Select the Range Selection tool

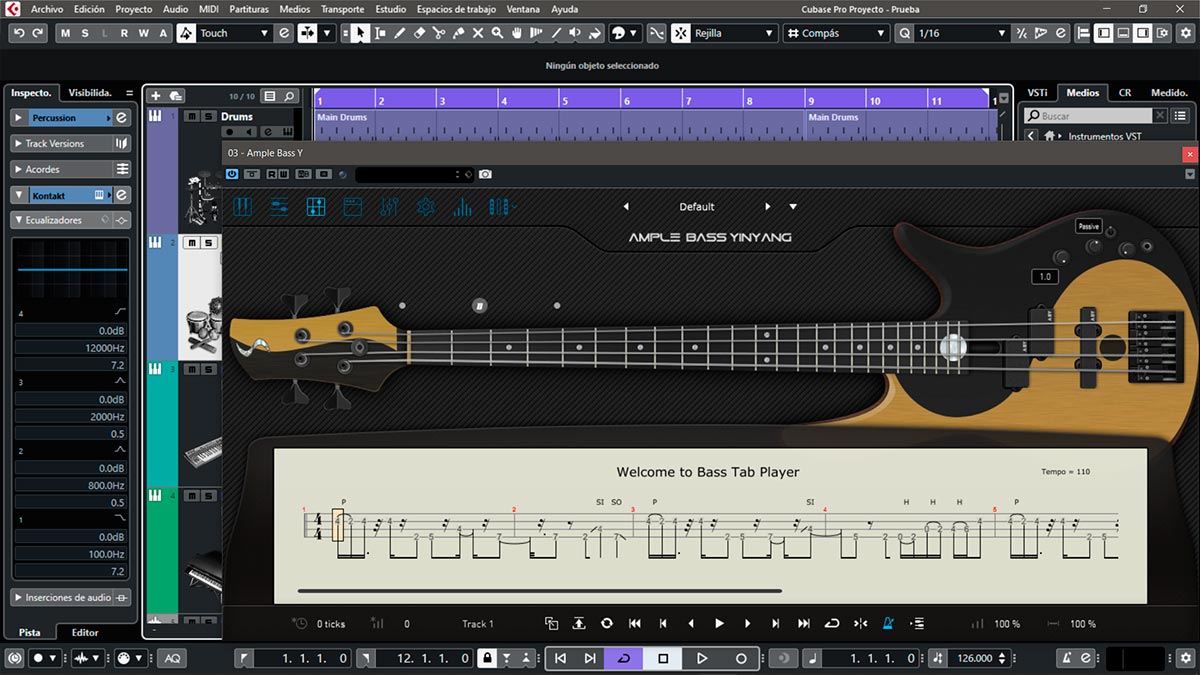click(x=380, y=33)
